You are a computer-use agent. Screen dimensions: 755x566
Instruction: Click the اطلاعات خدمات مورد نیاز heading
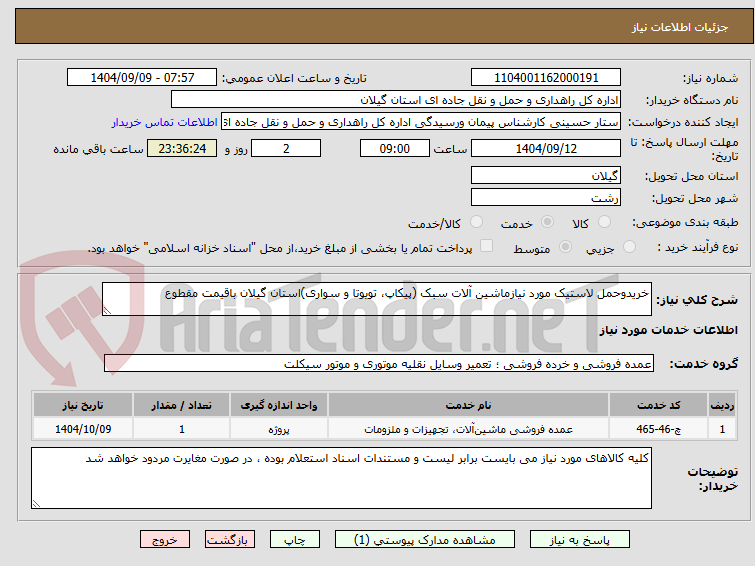[668, 330]
